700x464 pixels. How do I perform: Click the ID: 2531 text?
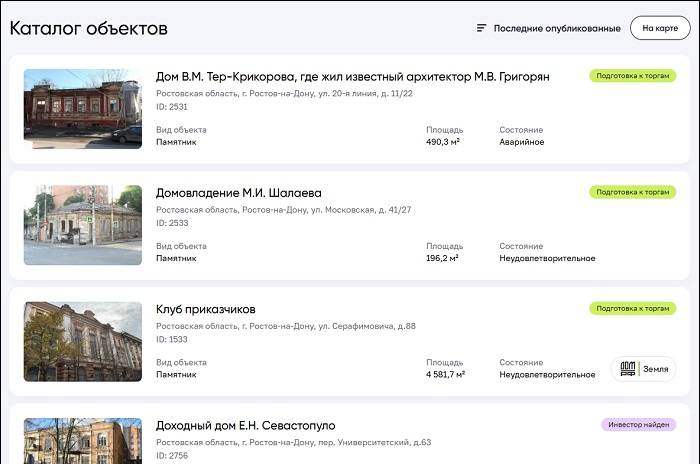pos(172,107)
